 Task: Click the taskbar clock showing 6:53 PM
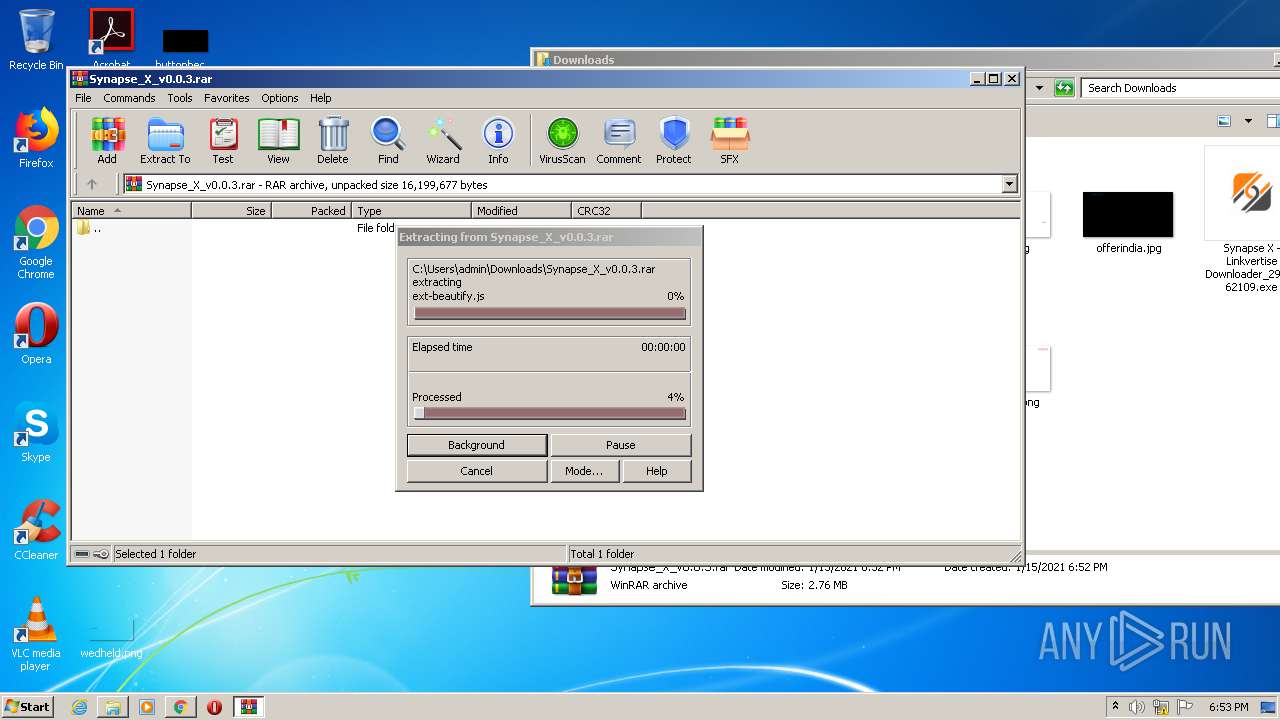[x=1228, y=707]
